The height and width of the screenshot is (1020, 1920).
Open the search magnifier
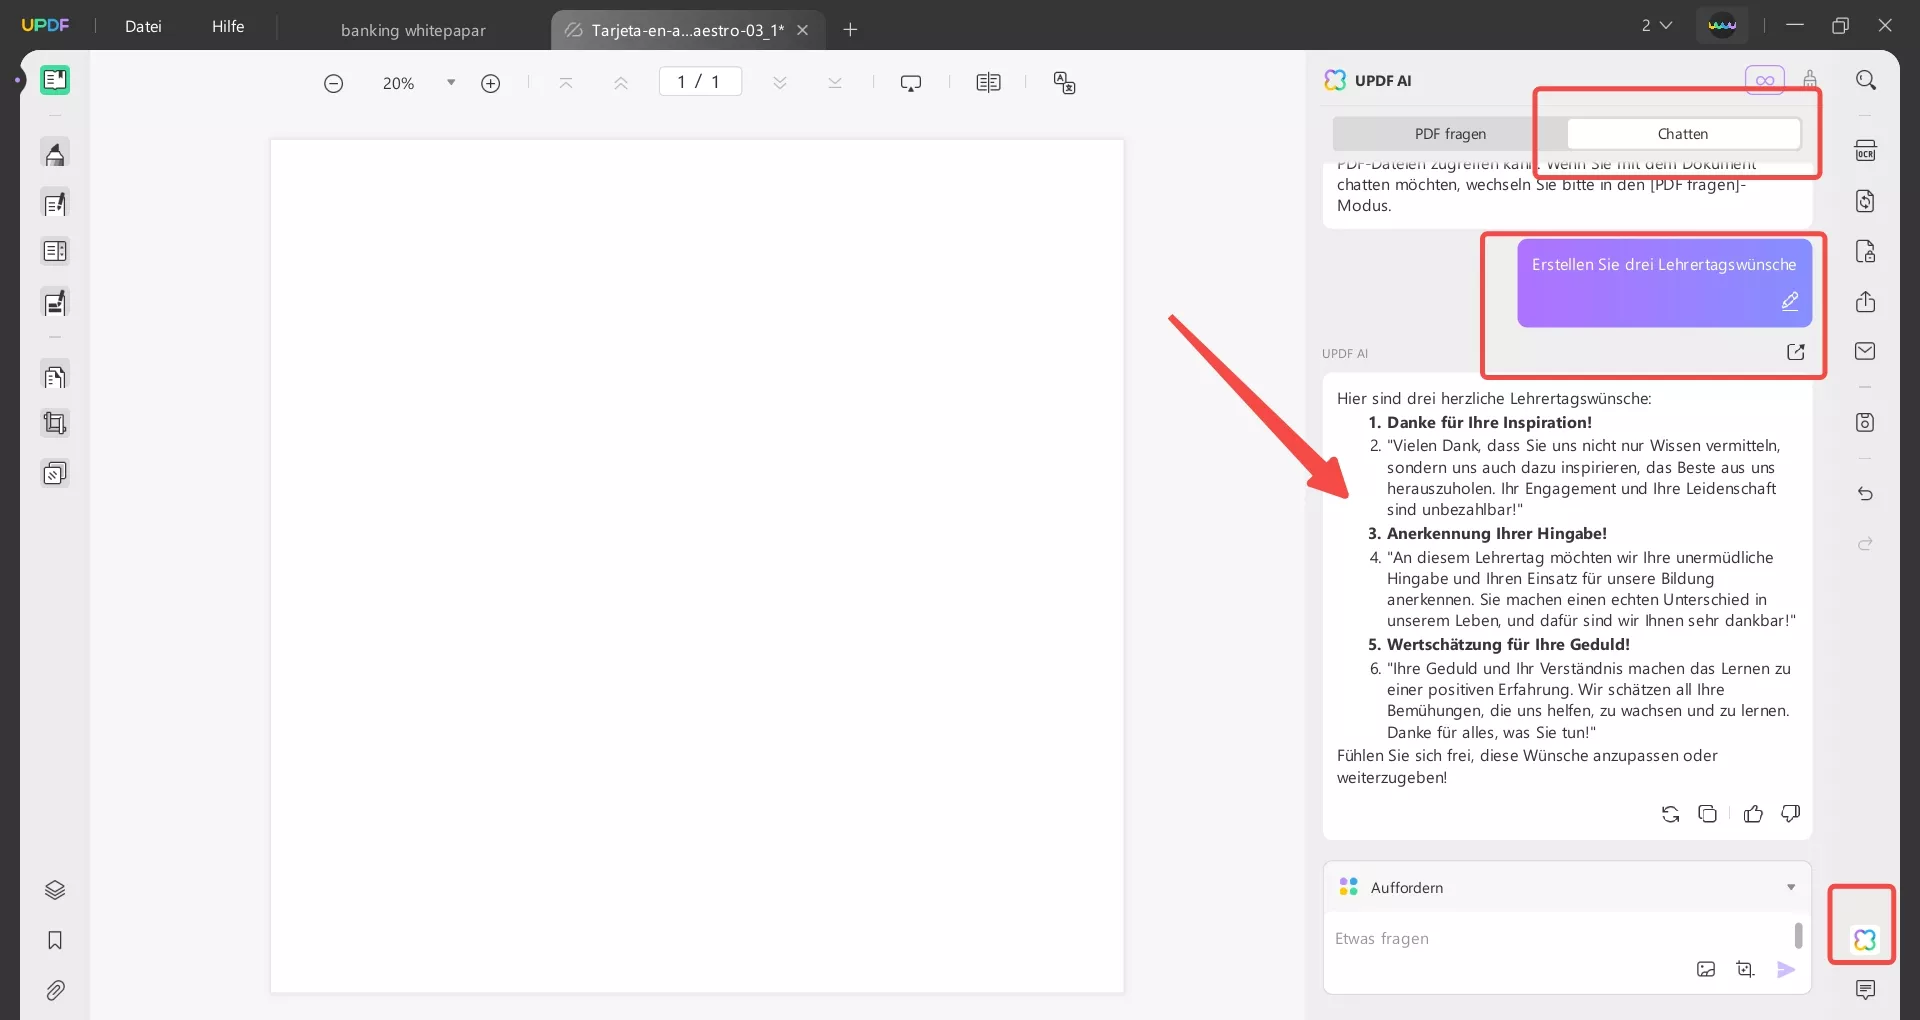coord(1866,80)
